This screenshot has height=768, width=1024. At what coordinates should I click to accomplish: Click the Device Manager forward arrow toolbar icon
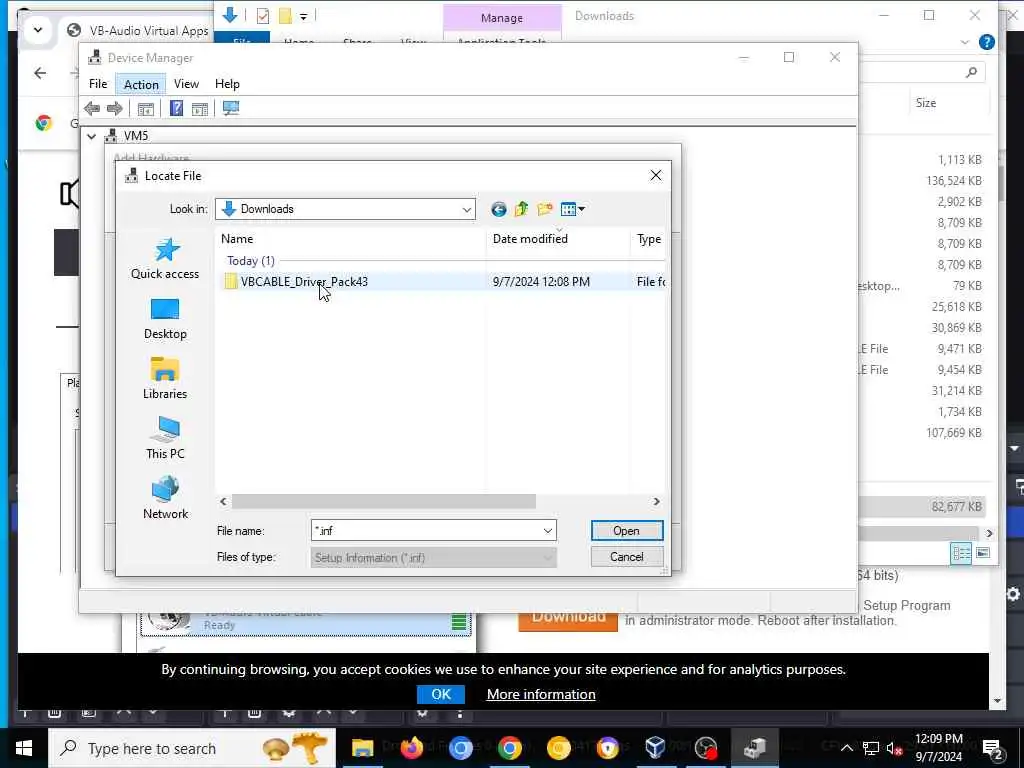point(114,108)
